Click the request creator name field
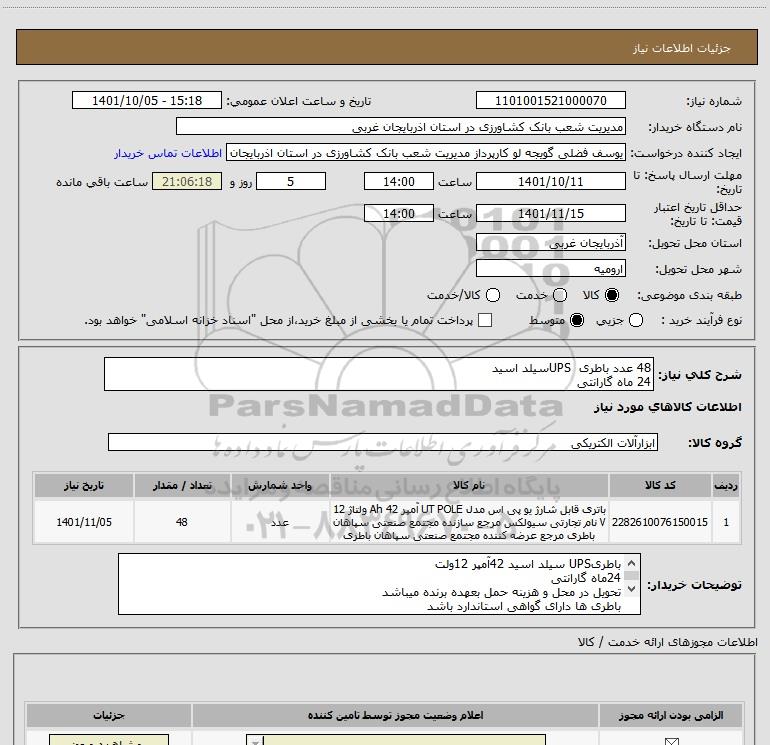Viewport: 770px width, 745px height. pyautogui.click(x=426, y=152)
